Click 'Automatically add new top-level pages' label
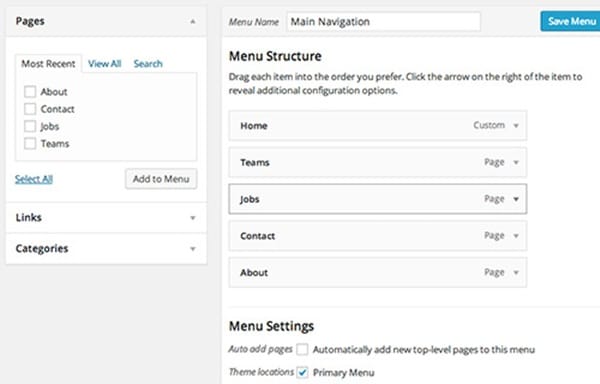Image resolution: width=600 pixels, height=384 pixels. (x=424, y=350)
